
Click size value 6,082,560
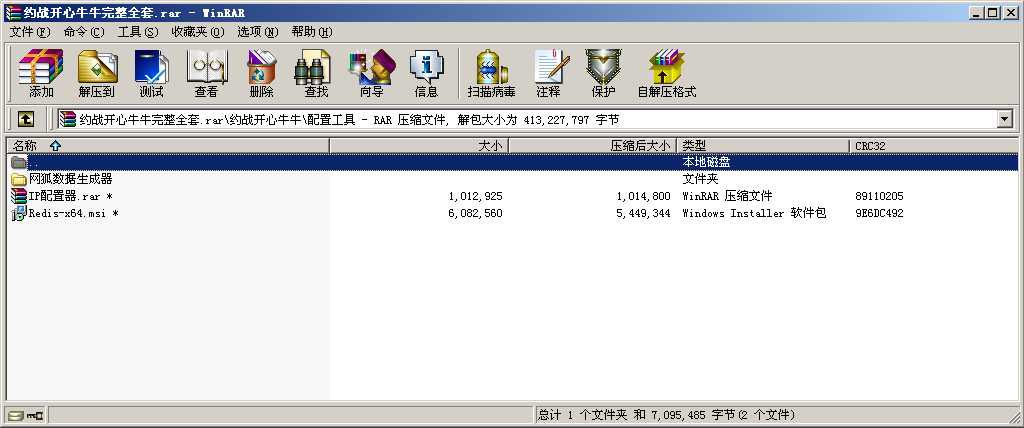(x=475, y=213)
